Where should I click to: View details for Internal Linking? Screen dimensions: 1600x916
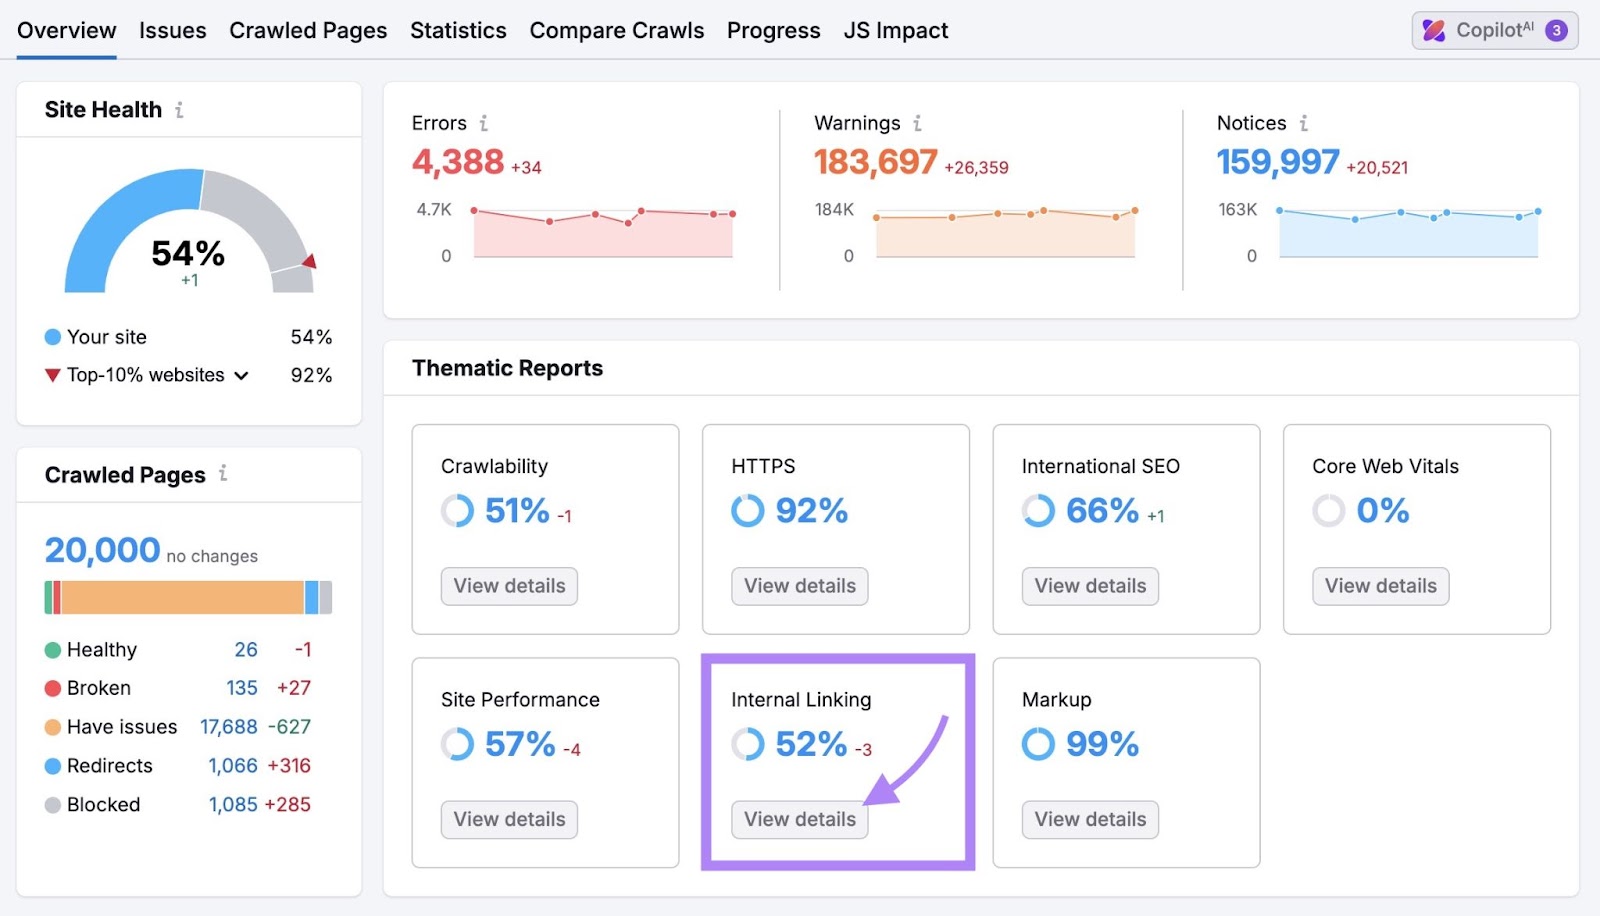tap(798, 819)
